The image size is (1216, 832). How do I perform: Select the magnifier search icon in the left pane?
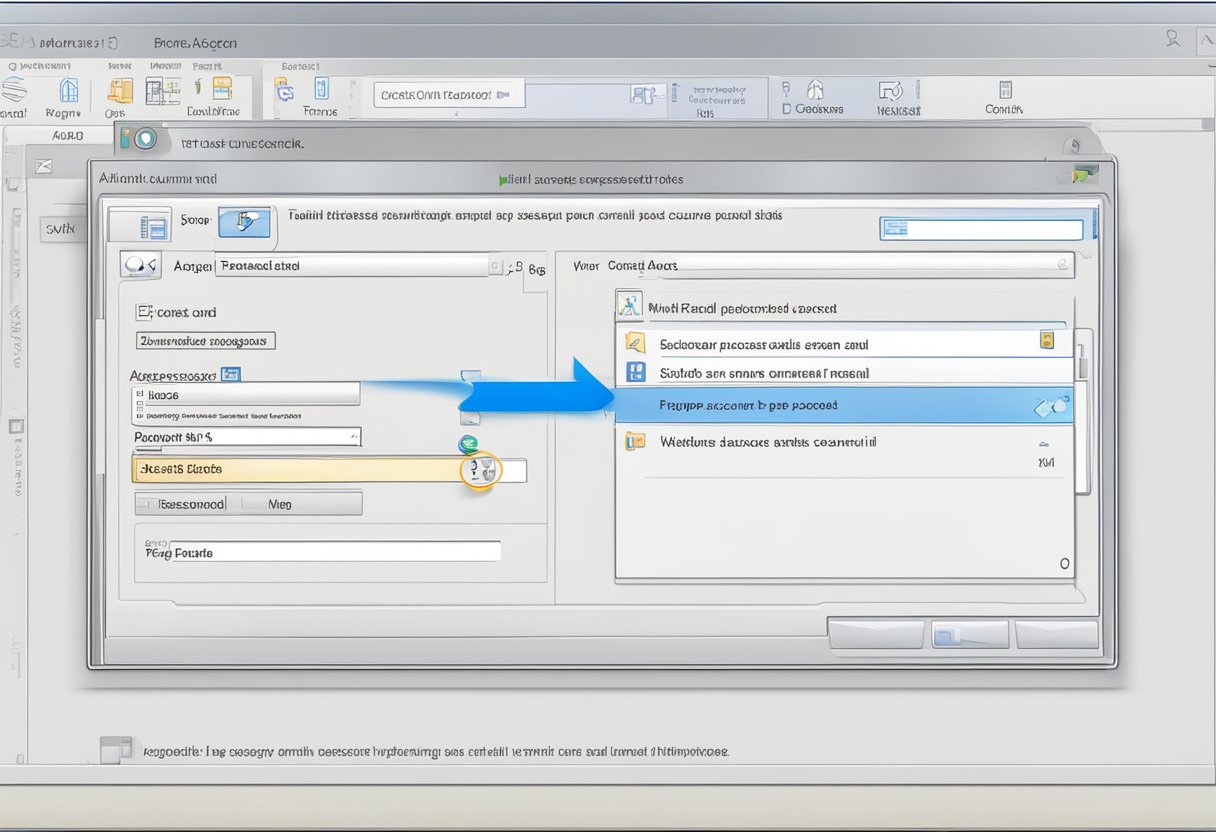pyautogui.click(x=140, y=264)
